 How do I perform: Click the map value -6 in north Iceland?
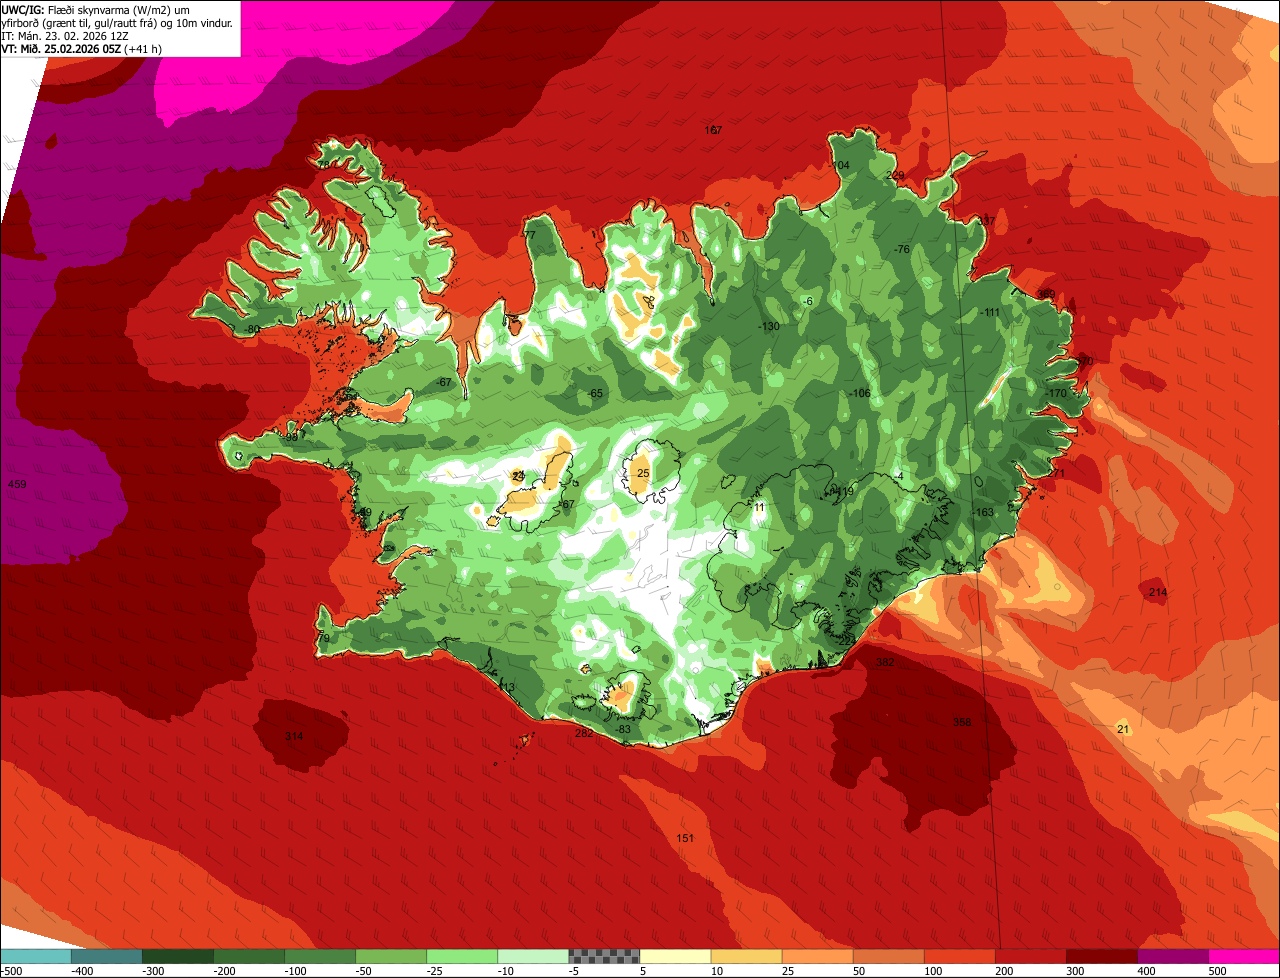coord(808,301)
